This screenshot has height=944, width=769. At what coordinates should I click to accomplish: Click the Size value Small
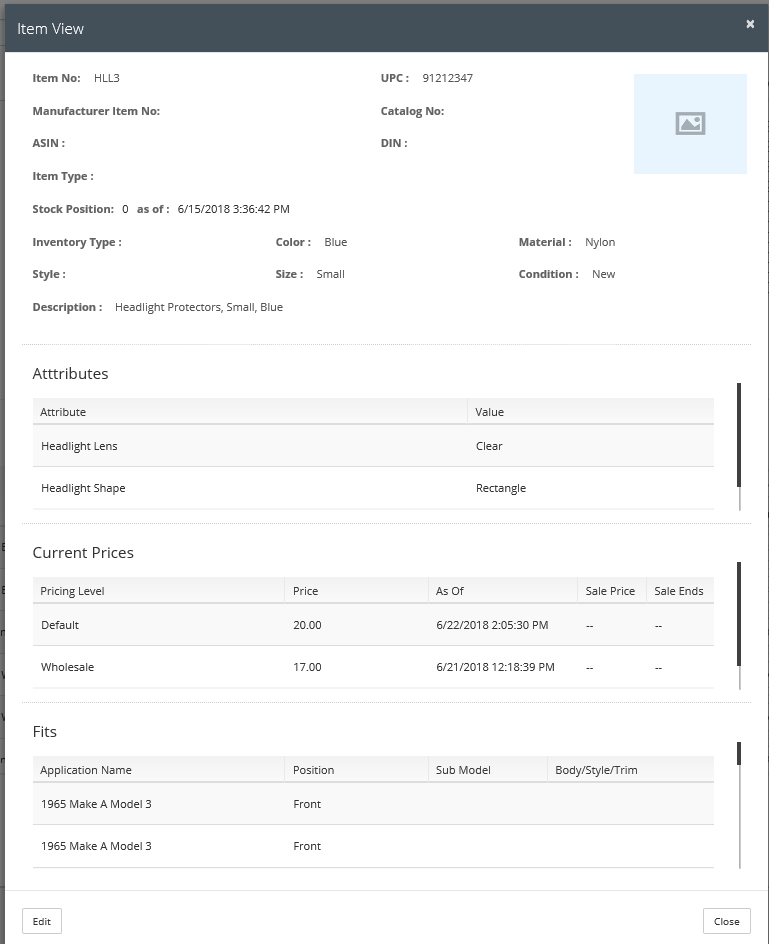331,274
